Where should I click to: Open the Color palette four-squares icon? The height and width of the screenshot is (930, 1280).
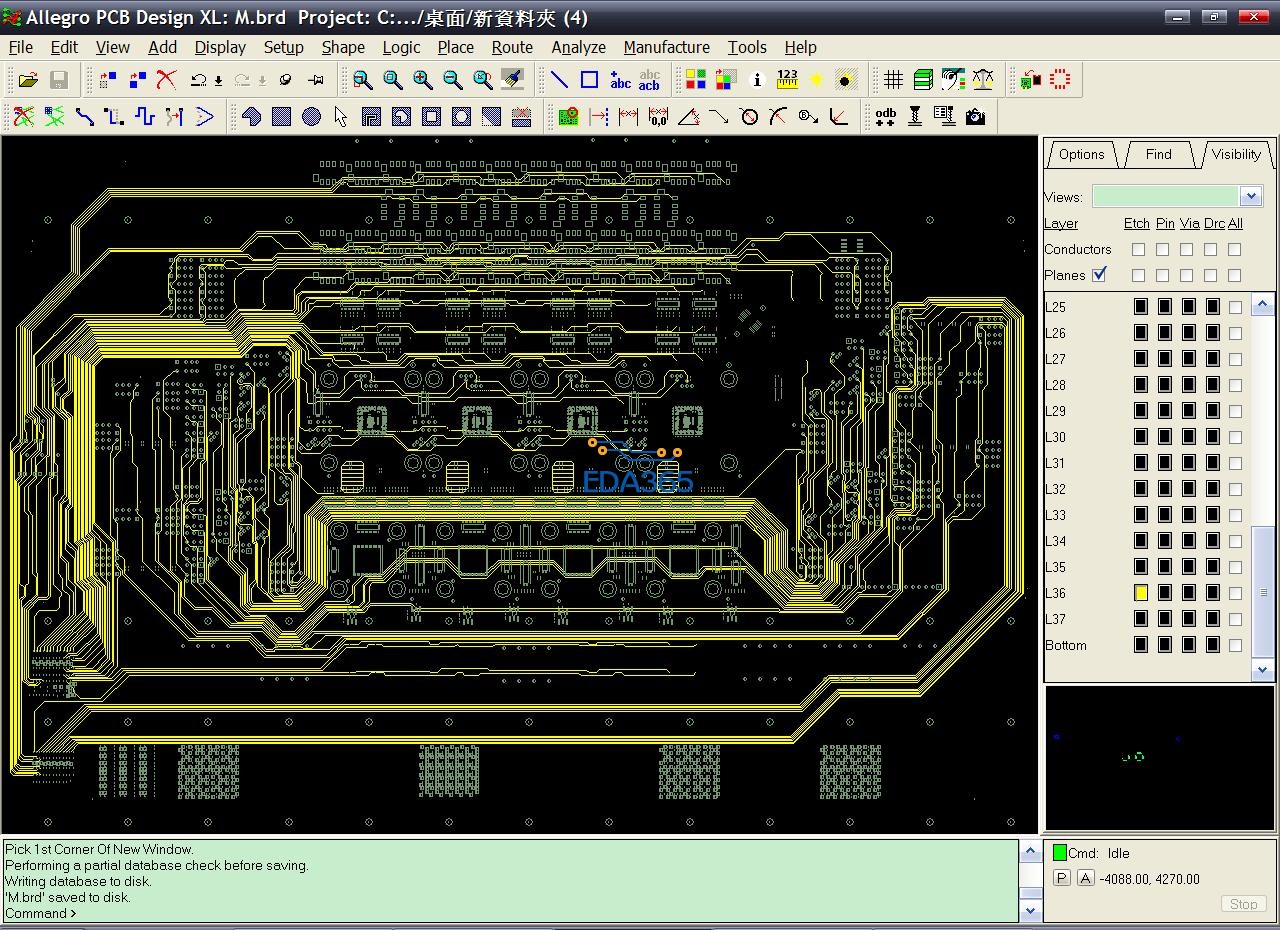click(x=696, y=80)
